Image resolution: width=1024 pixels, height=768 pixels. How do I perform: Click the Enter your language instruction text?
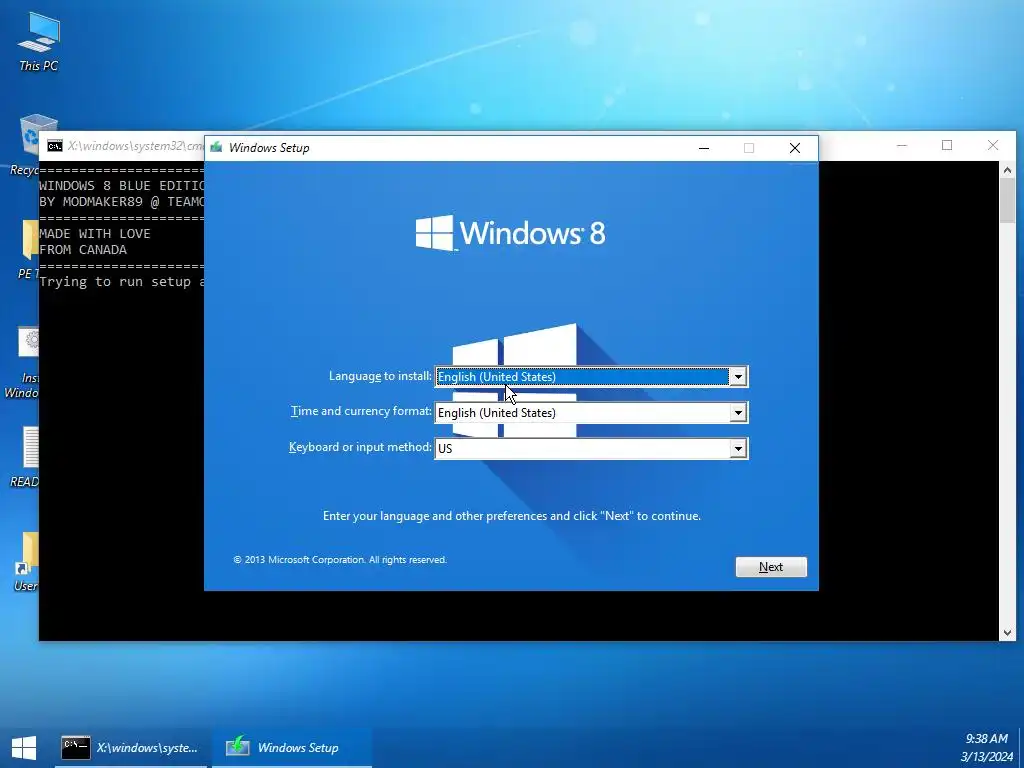(512, 516)
